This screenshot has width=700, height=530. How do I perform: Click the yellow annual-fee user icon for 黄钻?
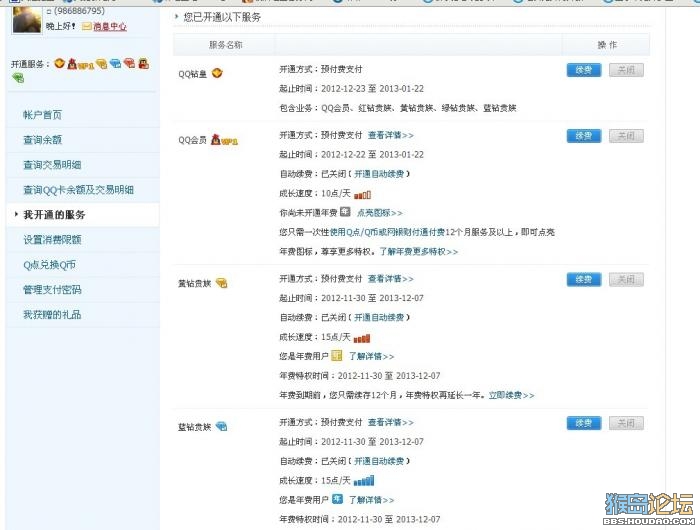click(x=337, y=355)
